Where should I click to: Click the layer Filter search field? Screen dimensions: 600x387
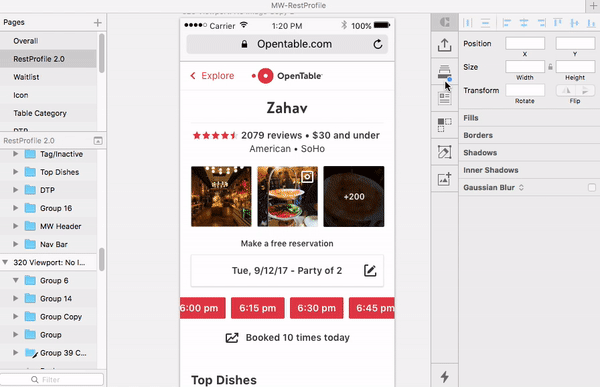52,379
